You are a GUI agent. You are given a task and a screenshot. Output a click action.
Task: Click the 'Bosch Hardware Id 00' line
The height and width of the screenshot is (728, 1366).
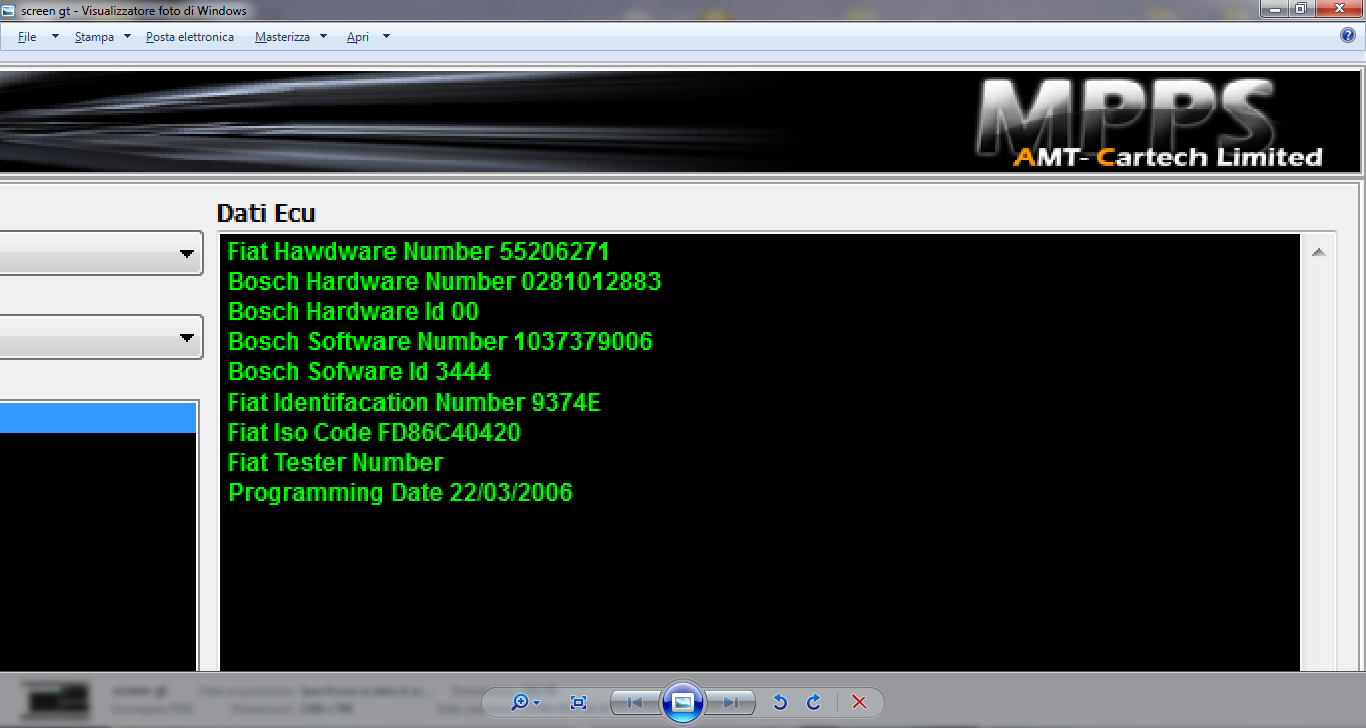(354, 311)
